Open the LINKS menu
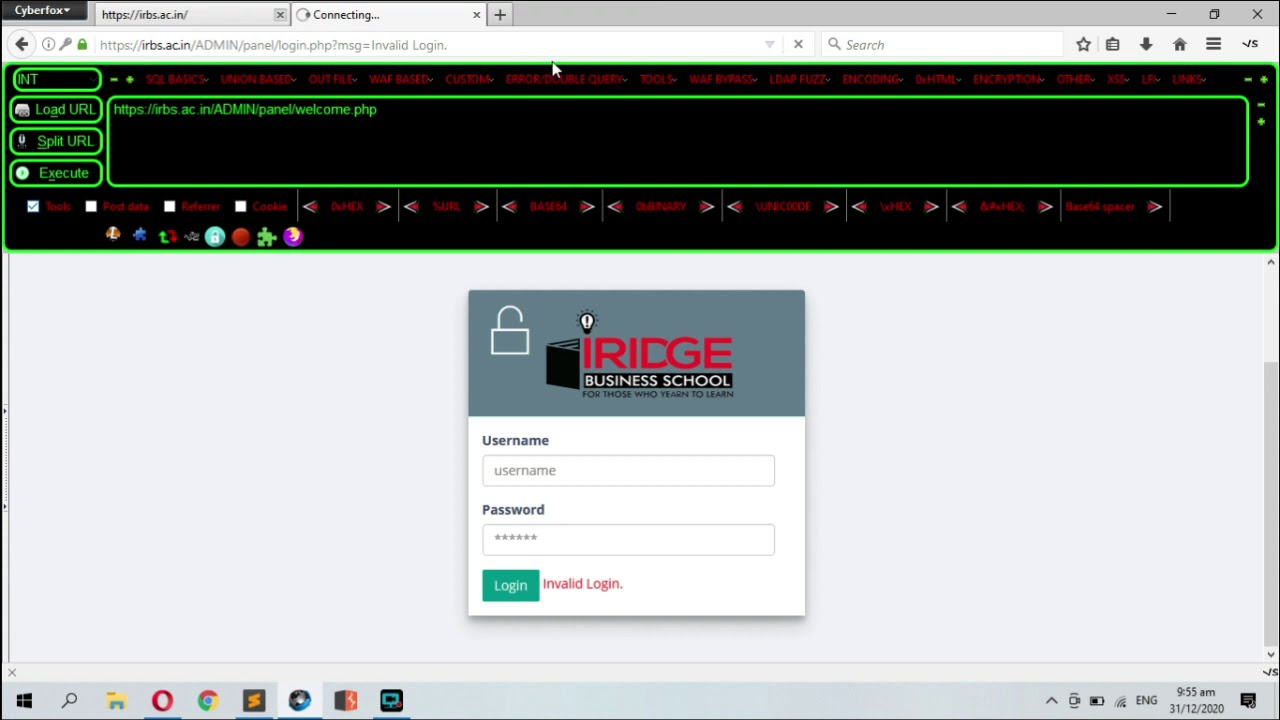 pos(1189,79)
